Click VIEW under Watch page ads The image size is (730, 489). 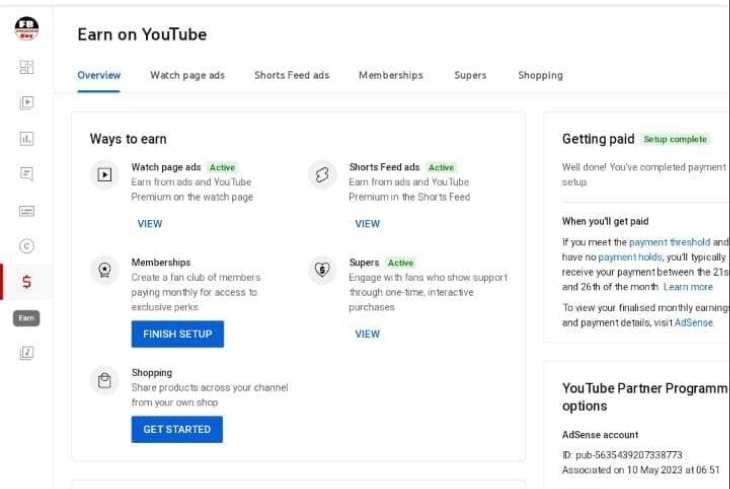pos(149,224)
